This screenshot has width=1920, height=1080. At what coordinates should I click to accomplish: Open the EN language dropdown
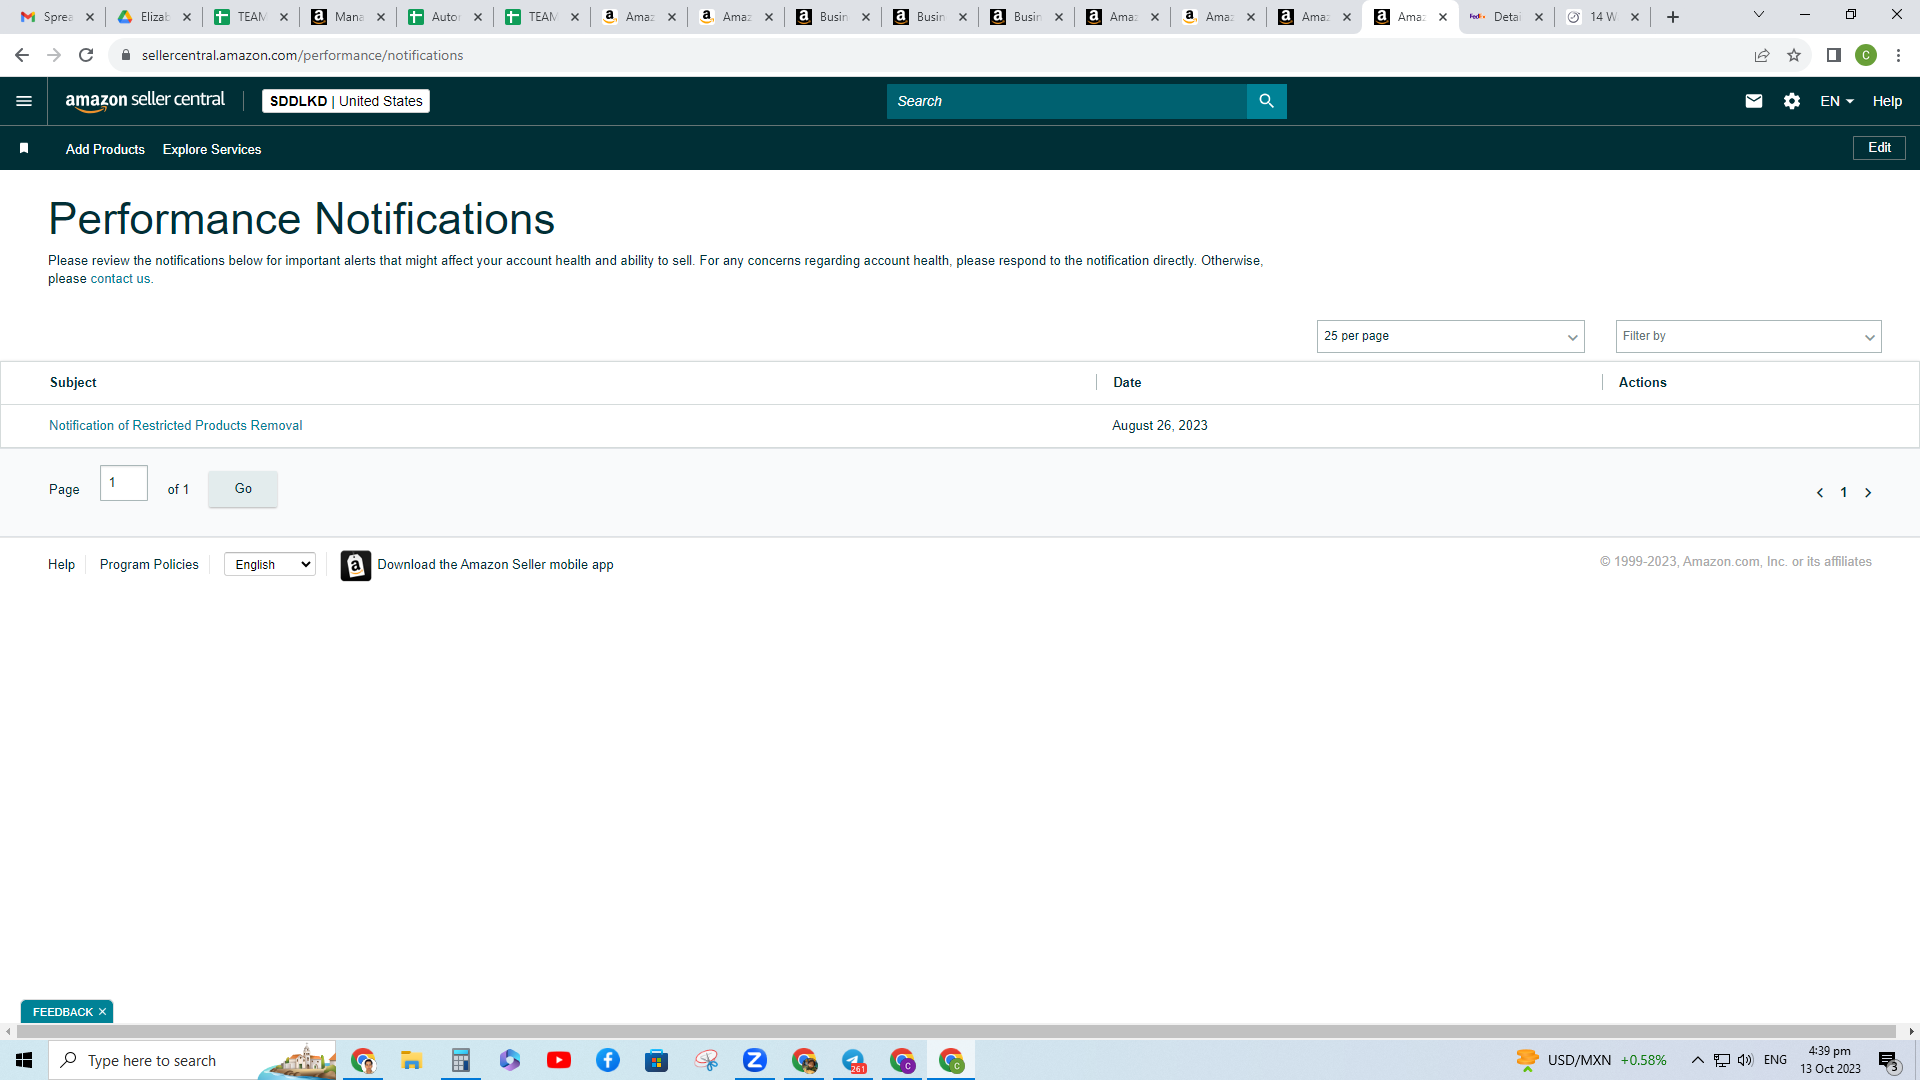pyautogui.click(x=1837, y=101)
